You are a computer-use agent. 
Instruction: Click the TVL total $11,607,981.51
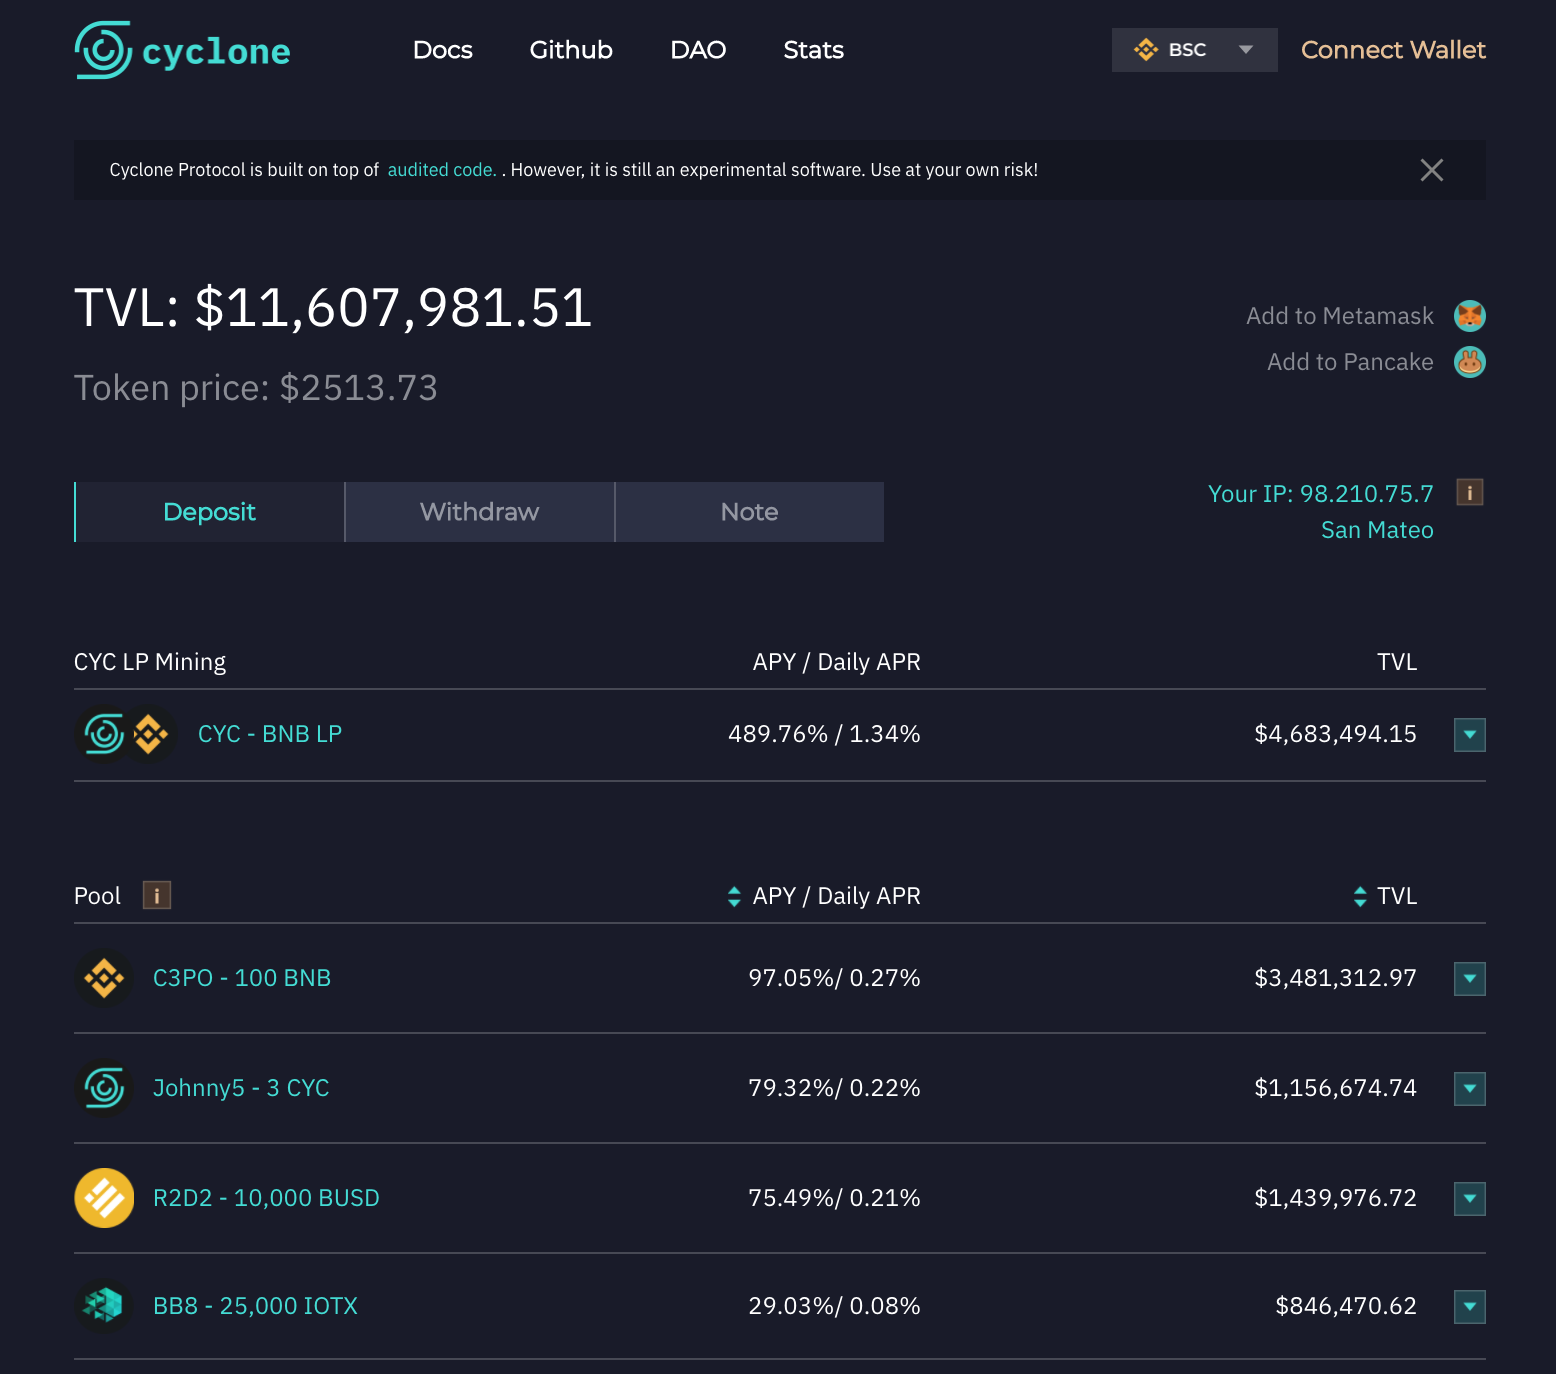pos(333,308)
